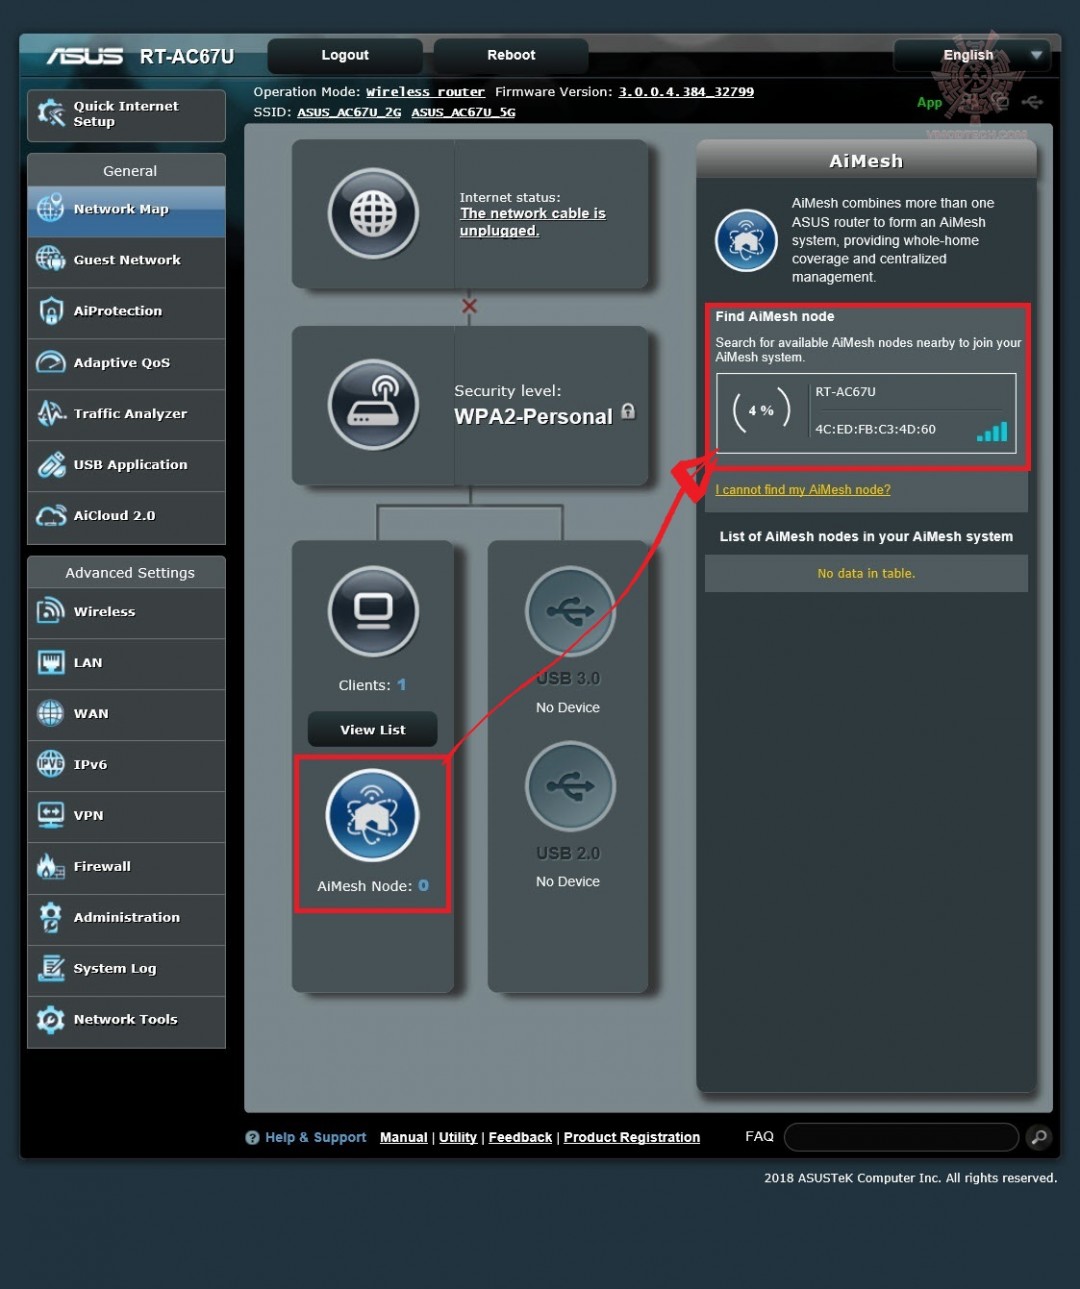This screenshot has height=1289, width=1080.
Task: Click the lock icon beside WPA2-Personal
Action: coord(628,411)
